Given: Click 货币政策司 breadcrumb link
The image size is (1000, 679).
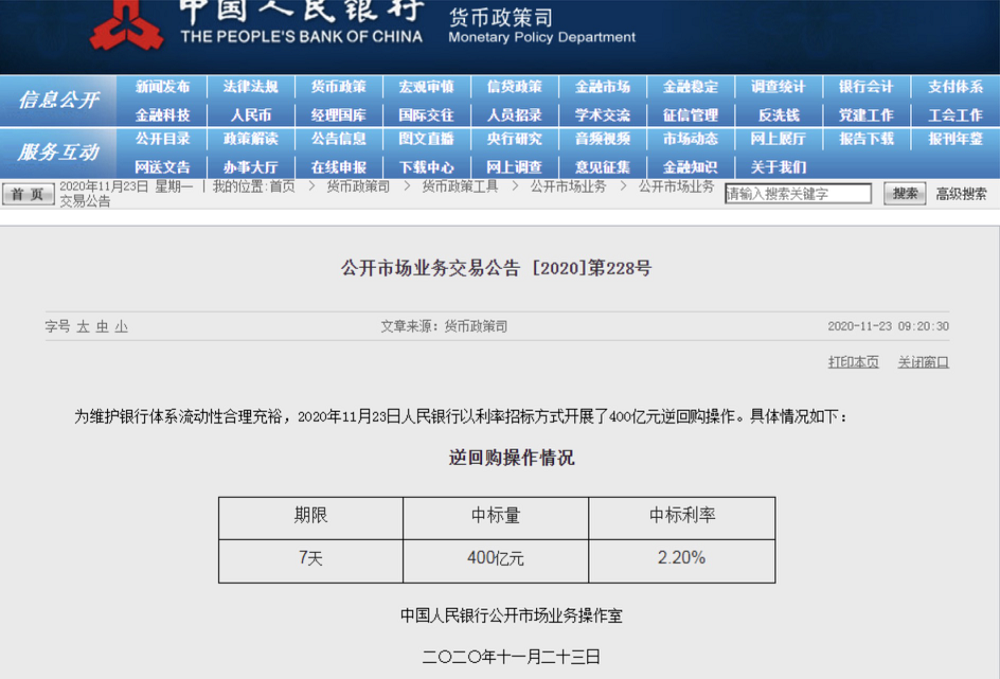Looking at the screenshot, I should click(x=358, y=187).
